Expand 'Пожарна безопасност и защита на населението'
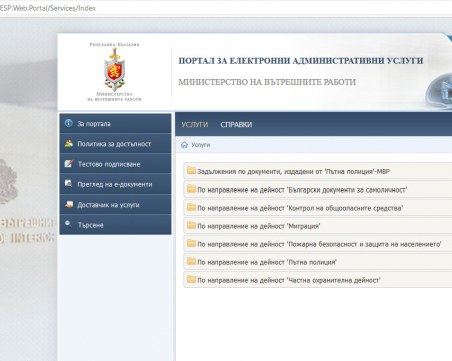The image size is (452, 361). 318,244
